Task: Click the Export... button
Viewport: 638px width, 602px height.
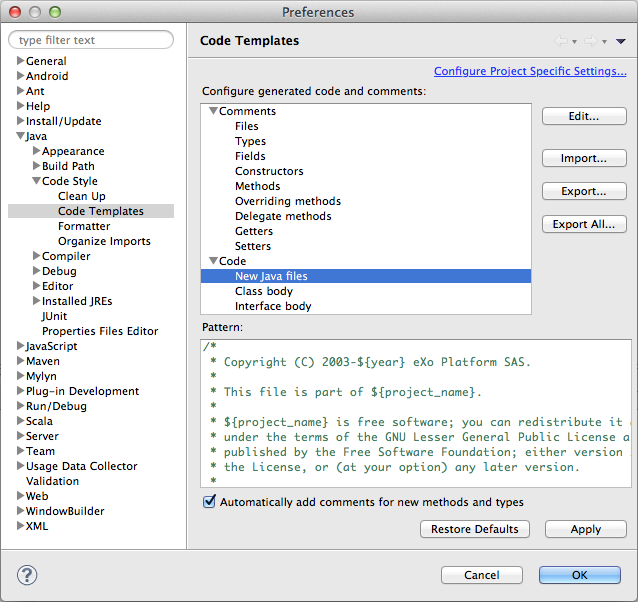Action: point(584,191)
